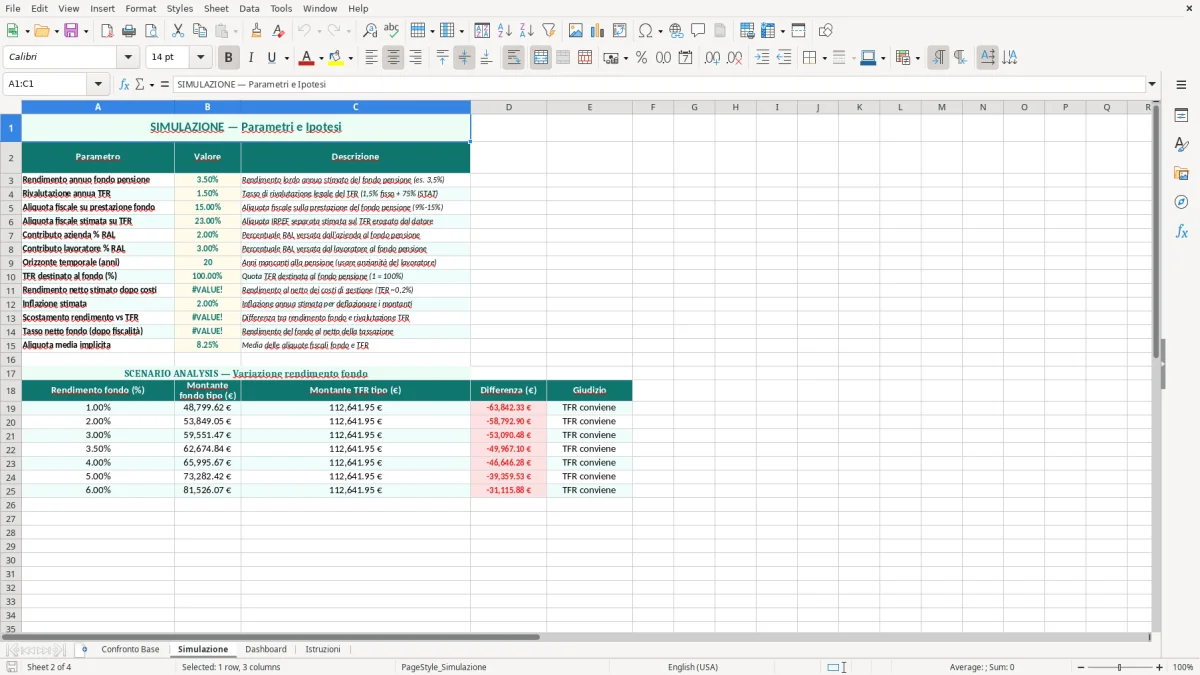1200x675 pixels.
Task: Click into the formula input line
Action: [658, 84]
